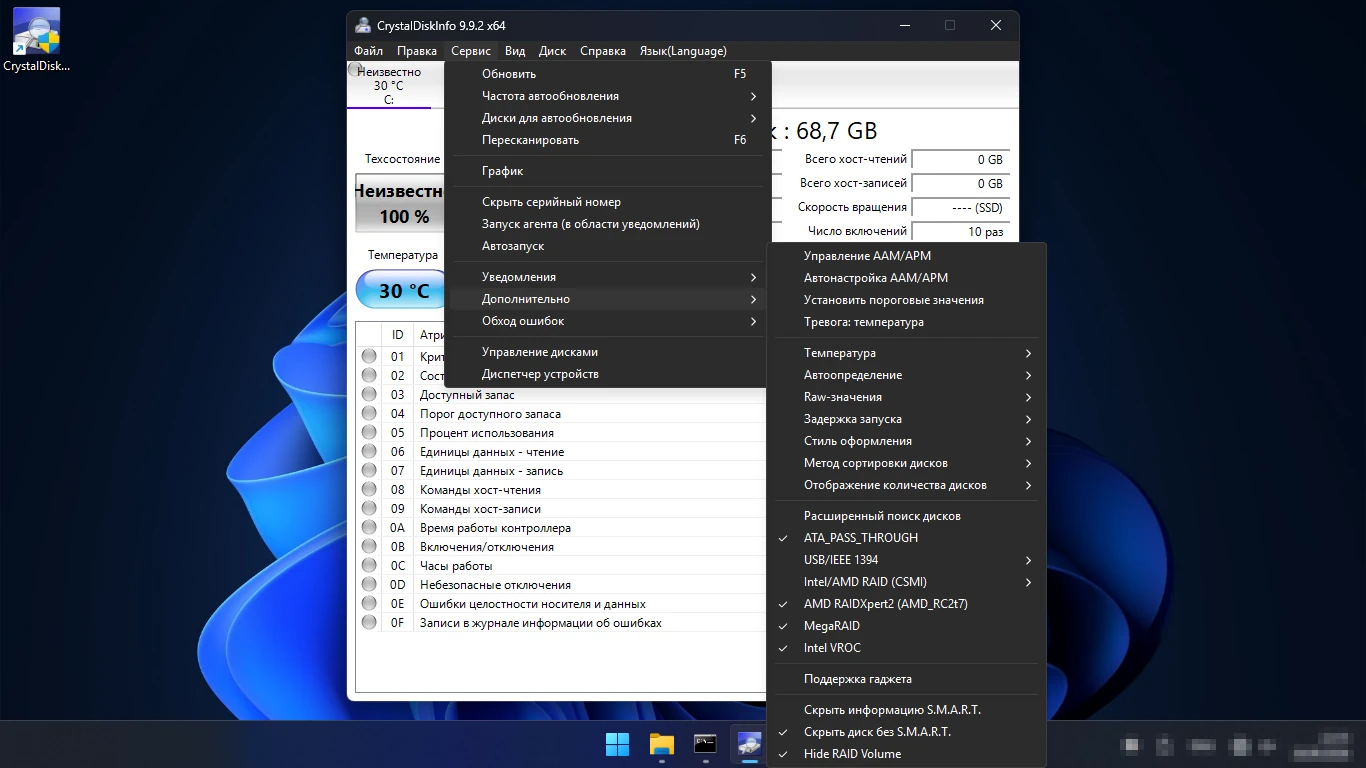
Task: Expand Диски для автообновления submenu
Action: coord(608,118)
